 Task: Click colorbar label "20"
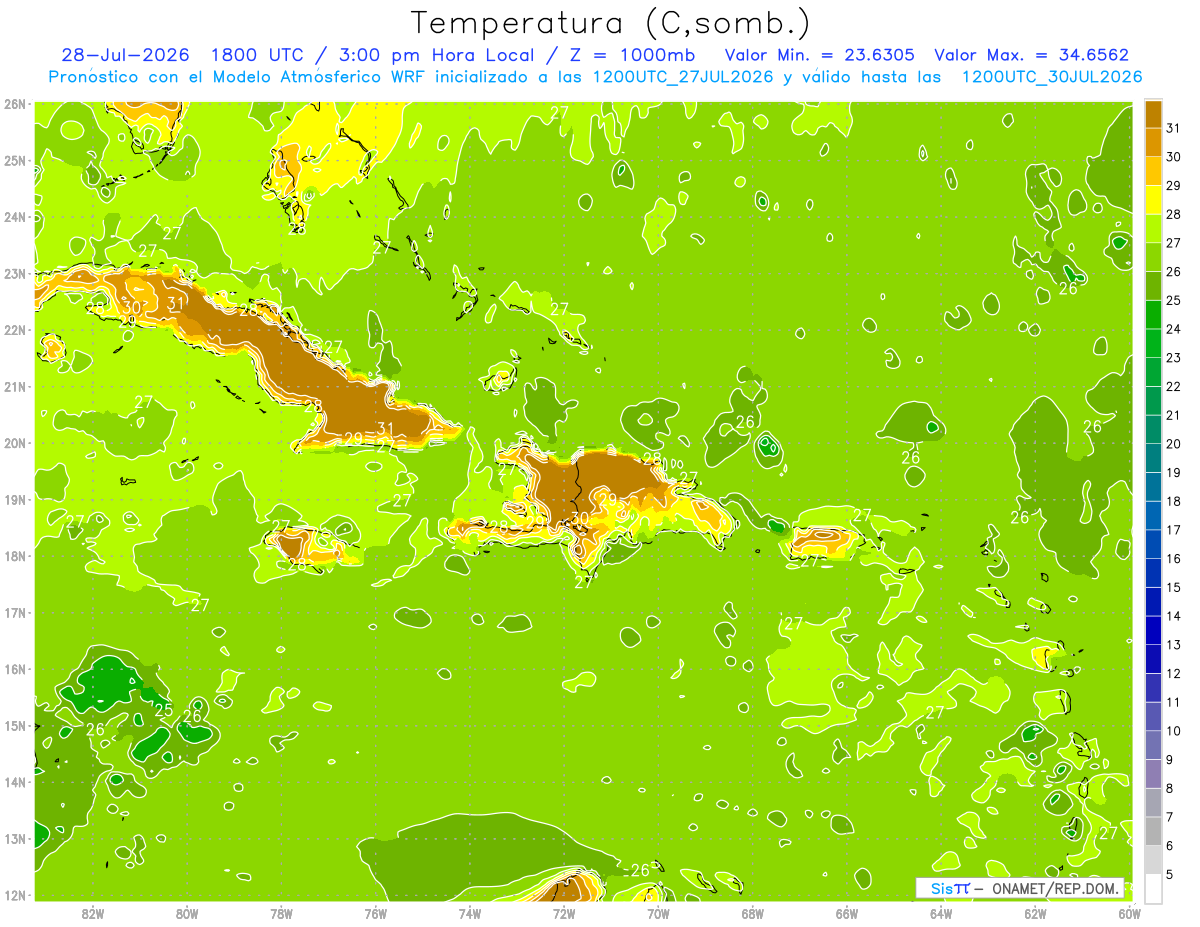[x=1173, y=444]
